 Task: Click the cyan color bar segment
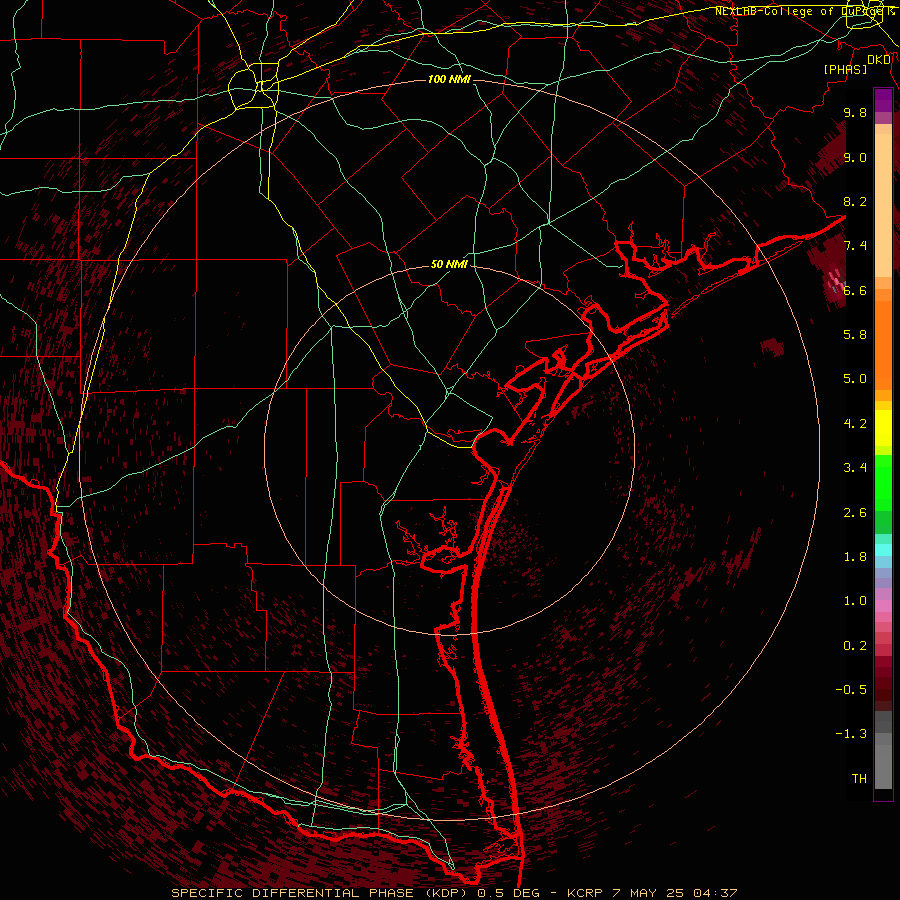click(883, 550)
